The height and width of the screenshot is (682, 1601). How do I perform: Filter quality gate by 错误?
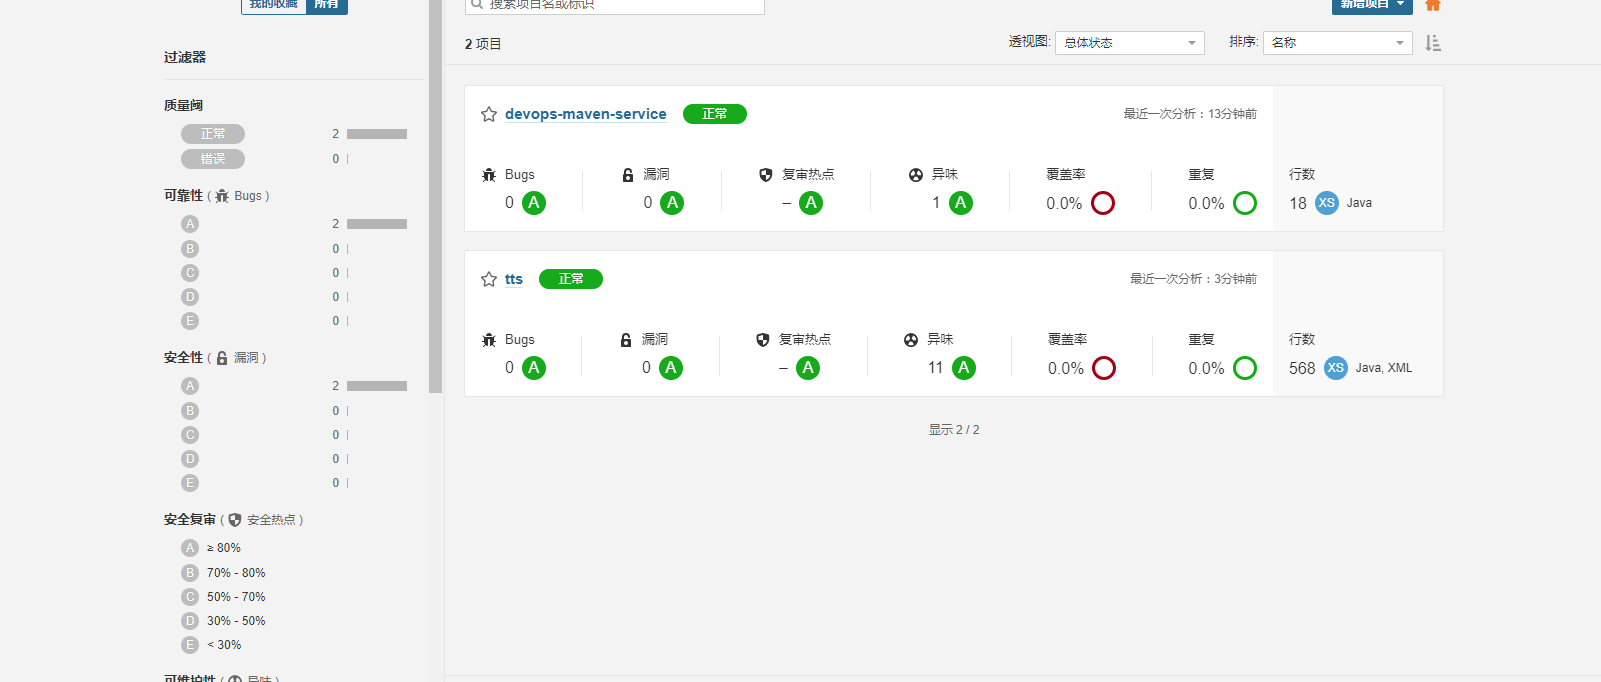pos(213,159)
